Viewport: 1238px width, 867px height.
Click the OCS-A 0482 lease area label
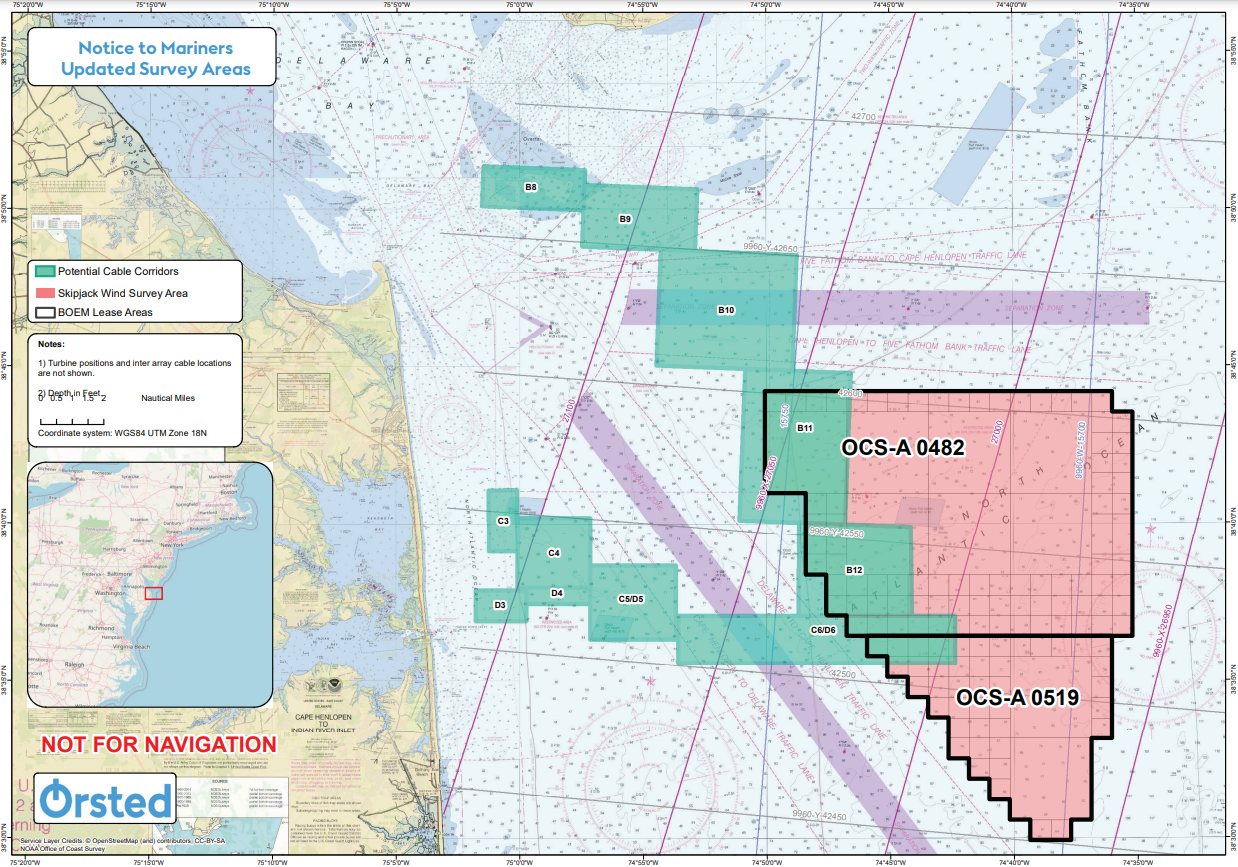(903, 449)
